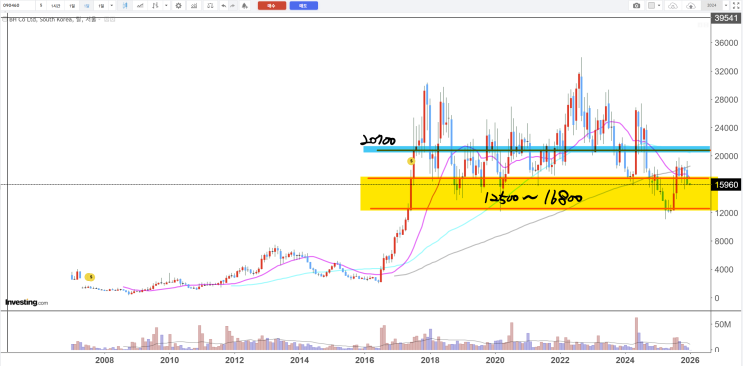The height and width of the screenshot is (366, 743).
Task: Expand the chart style dropdown arrow
Action: [x=166, y=5]
